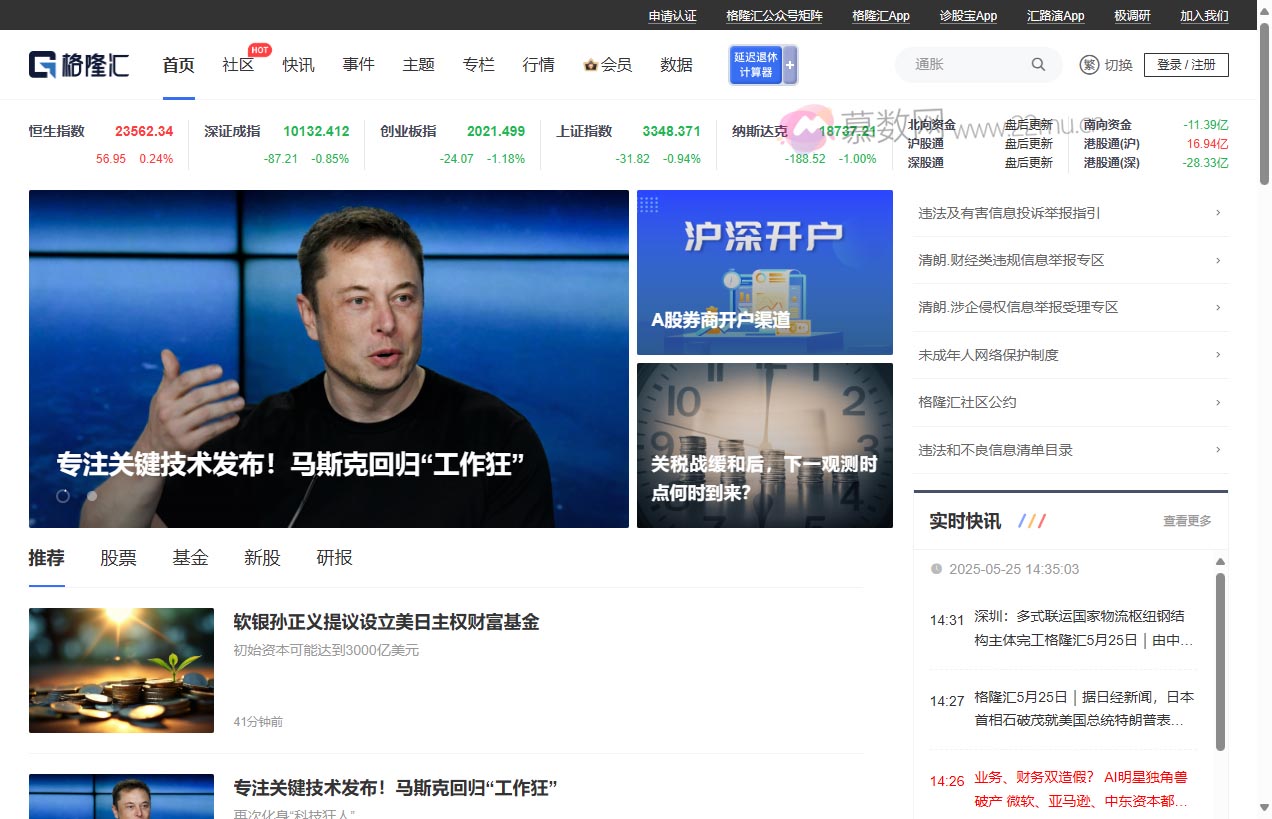Open the 软银孙正义 article thumbnail image
The width and height of the screenshot is (1272, 819).
coord(121,670)
